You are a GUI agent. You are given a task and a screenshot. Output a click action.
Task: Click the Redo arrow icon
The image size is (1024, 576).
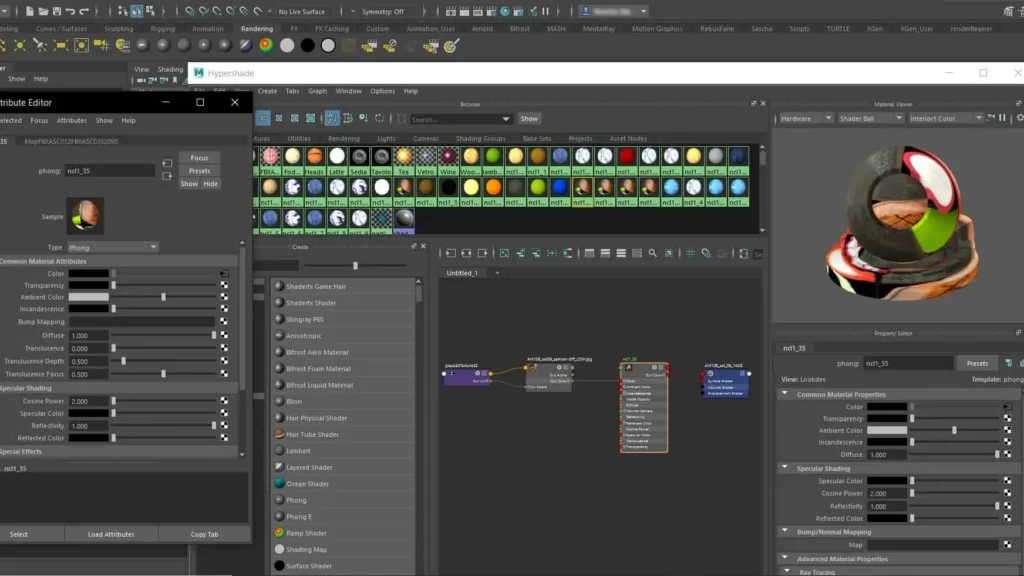click(x=84, y=11)
